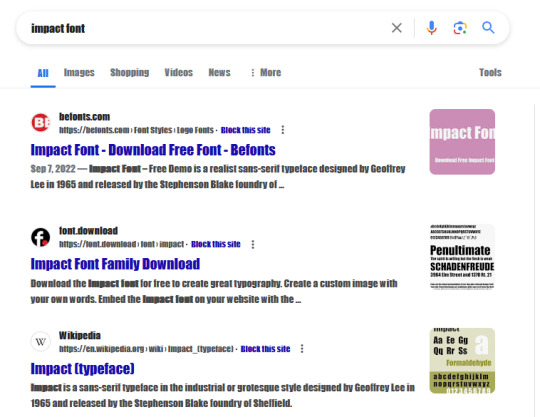Screen dimensions: 540x417
Task: Switch to the Shopping tab
Action: click(129, 73)
